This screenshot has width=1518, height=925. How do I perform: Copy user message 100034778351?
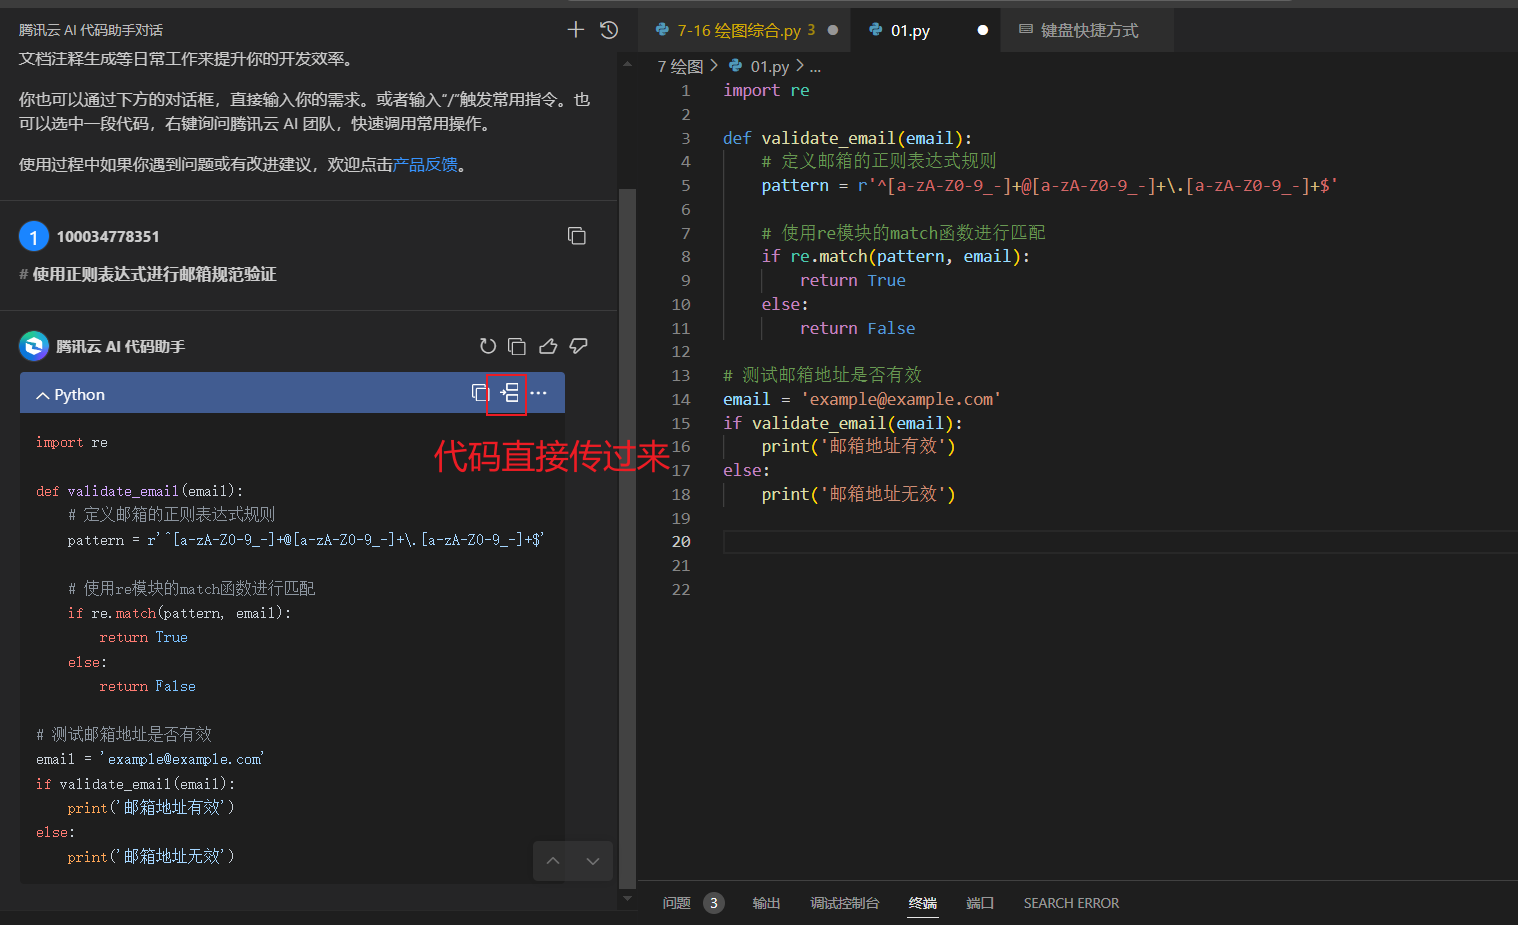[577, 236]
